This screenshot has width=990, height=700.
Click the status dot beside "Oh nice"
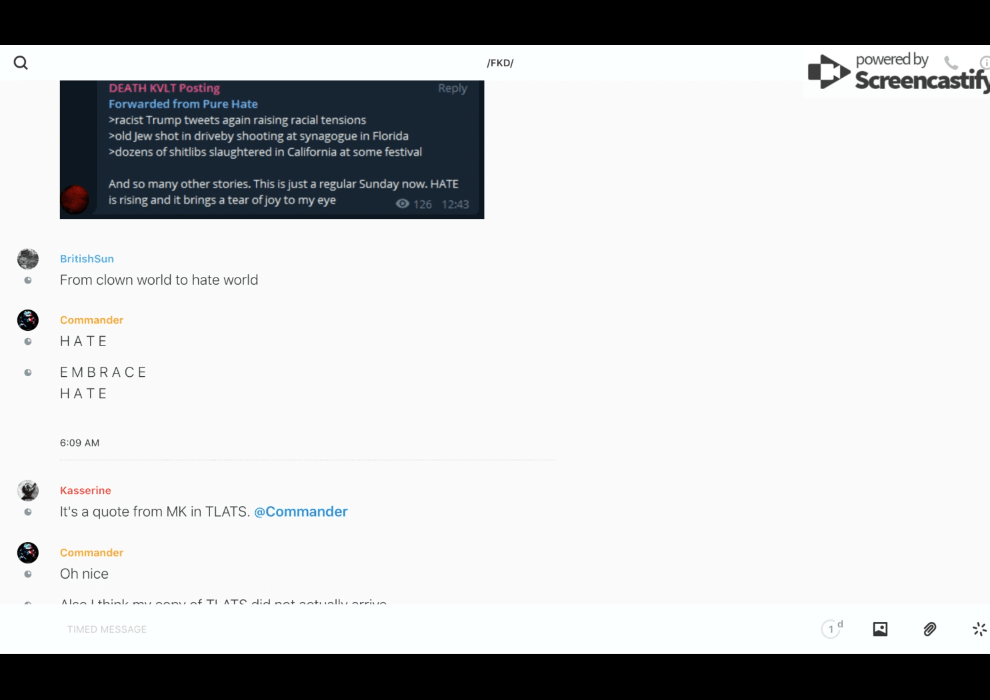(28, 574)
